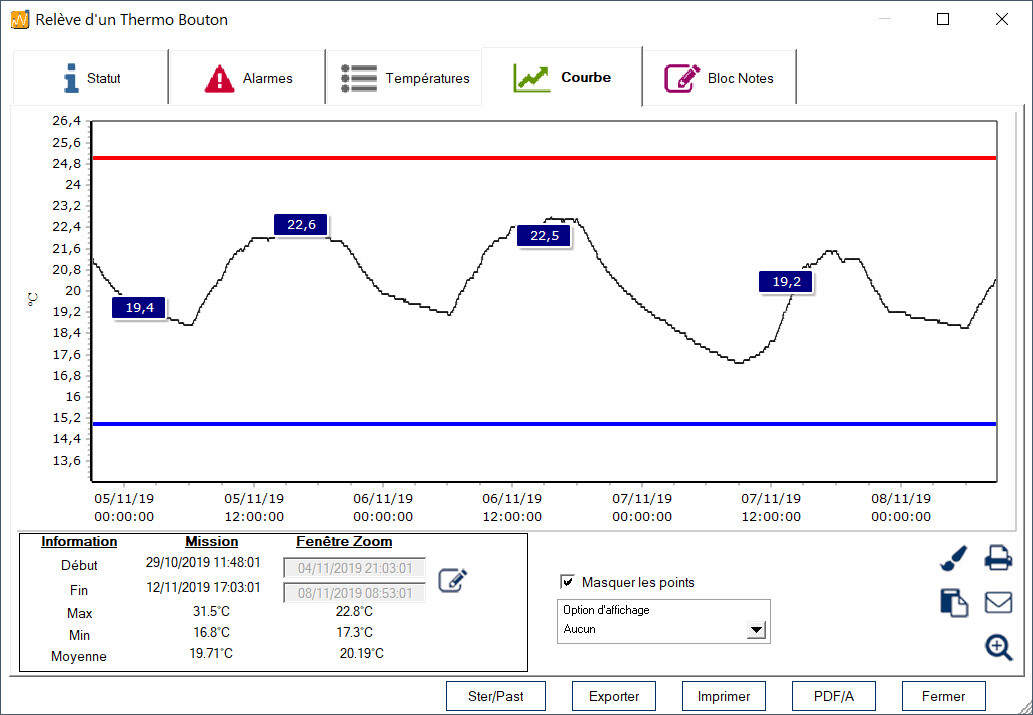Click the copy to clipboard icon
Viewport: 1033px width, 715px height.
click(x=953, y=602)
